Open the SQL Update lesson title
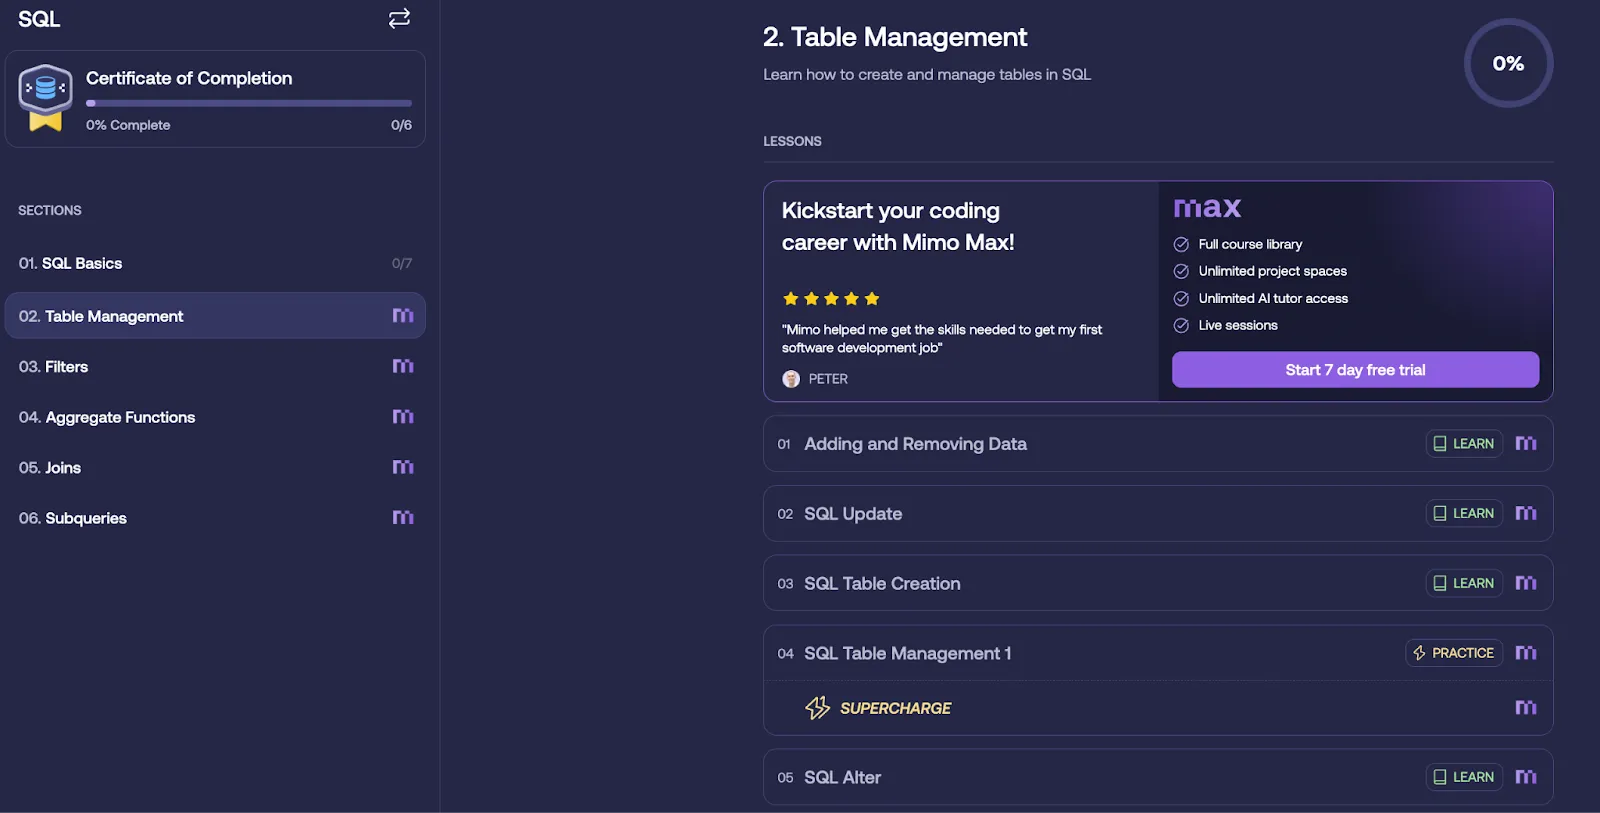The height and width of the screenshot is (813, 1600). tap(853, 514)
